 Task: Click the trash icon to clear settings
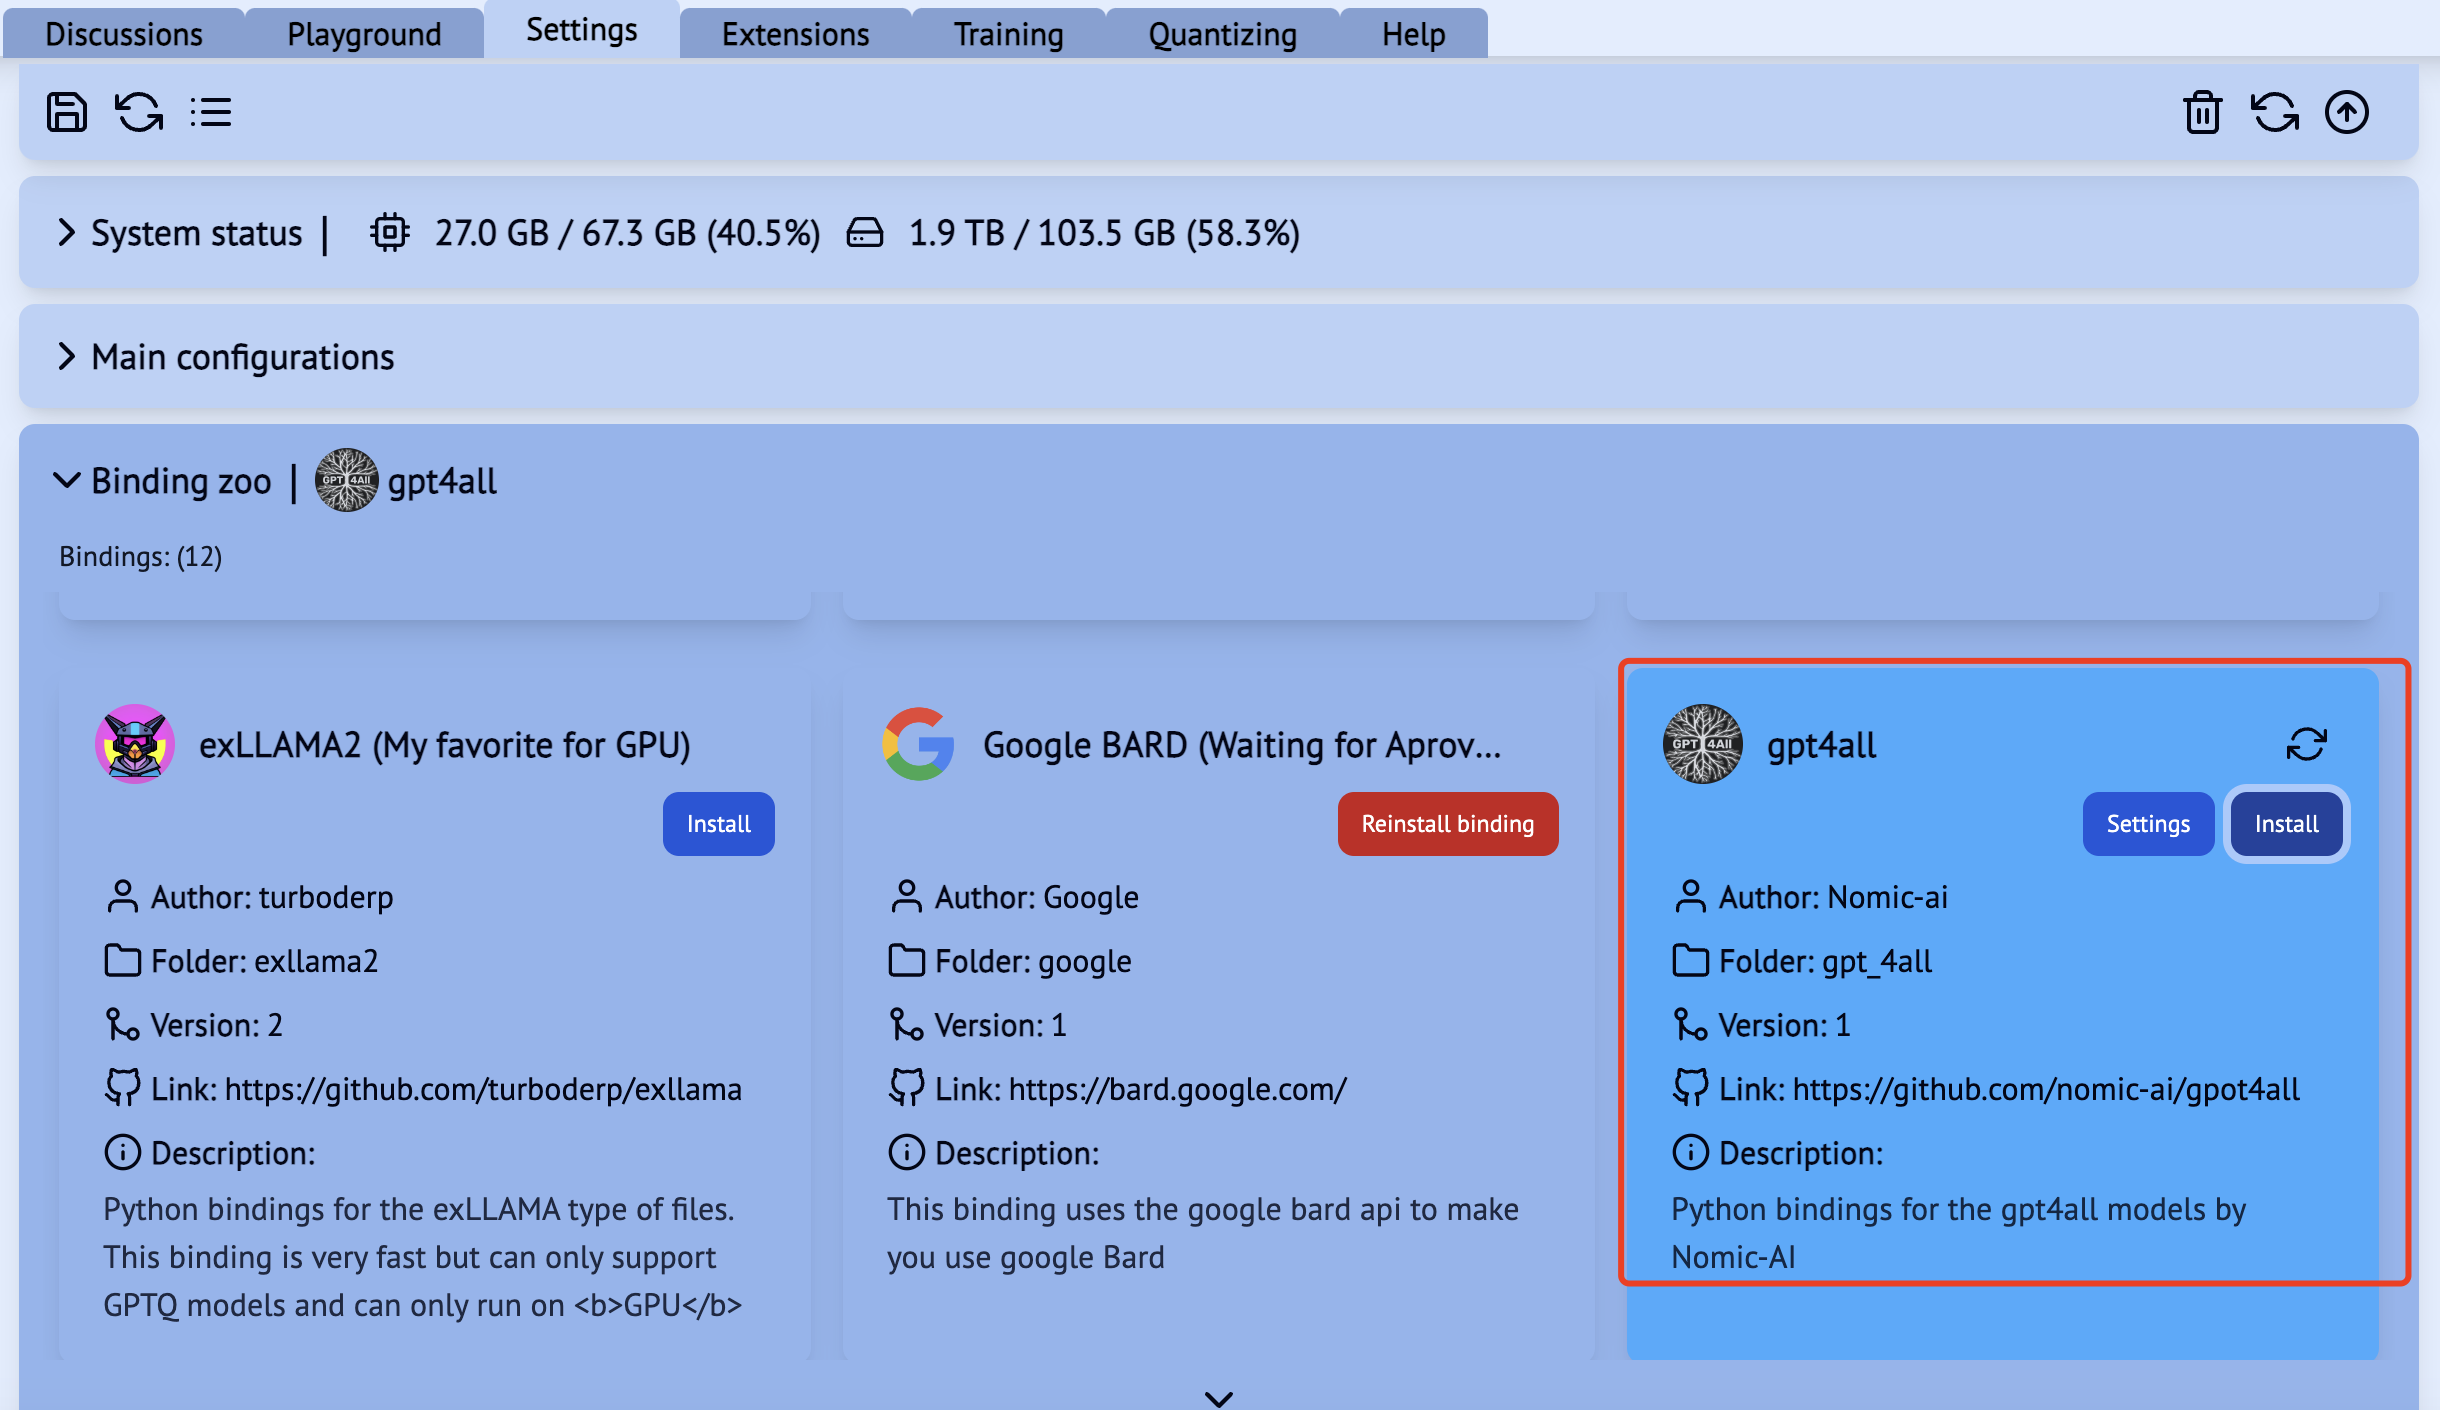[2203, 112]
